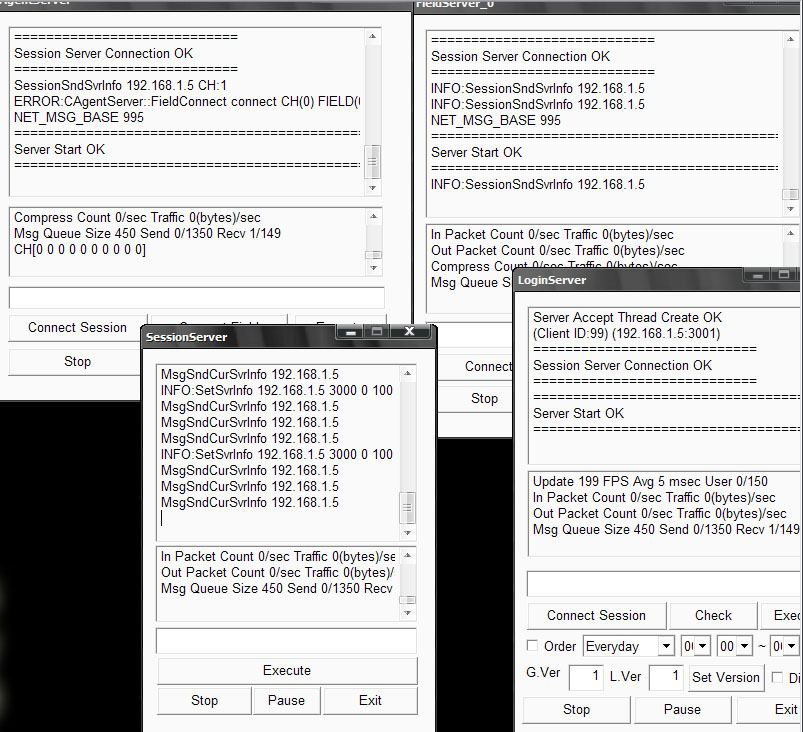
Task: Open the start hour dropdown after Everyday
Action: (702, 646)
